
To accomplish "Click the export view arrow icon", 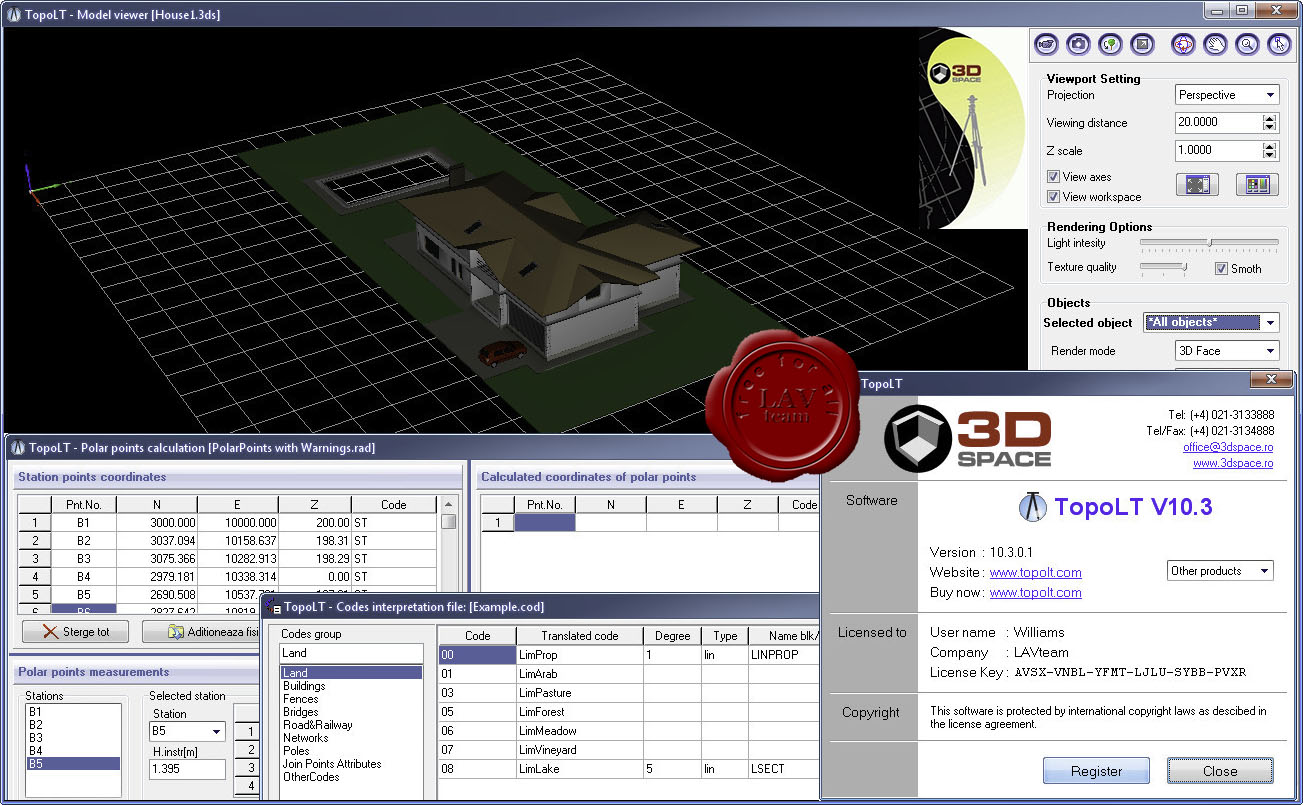I will point(1142,44).
